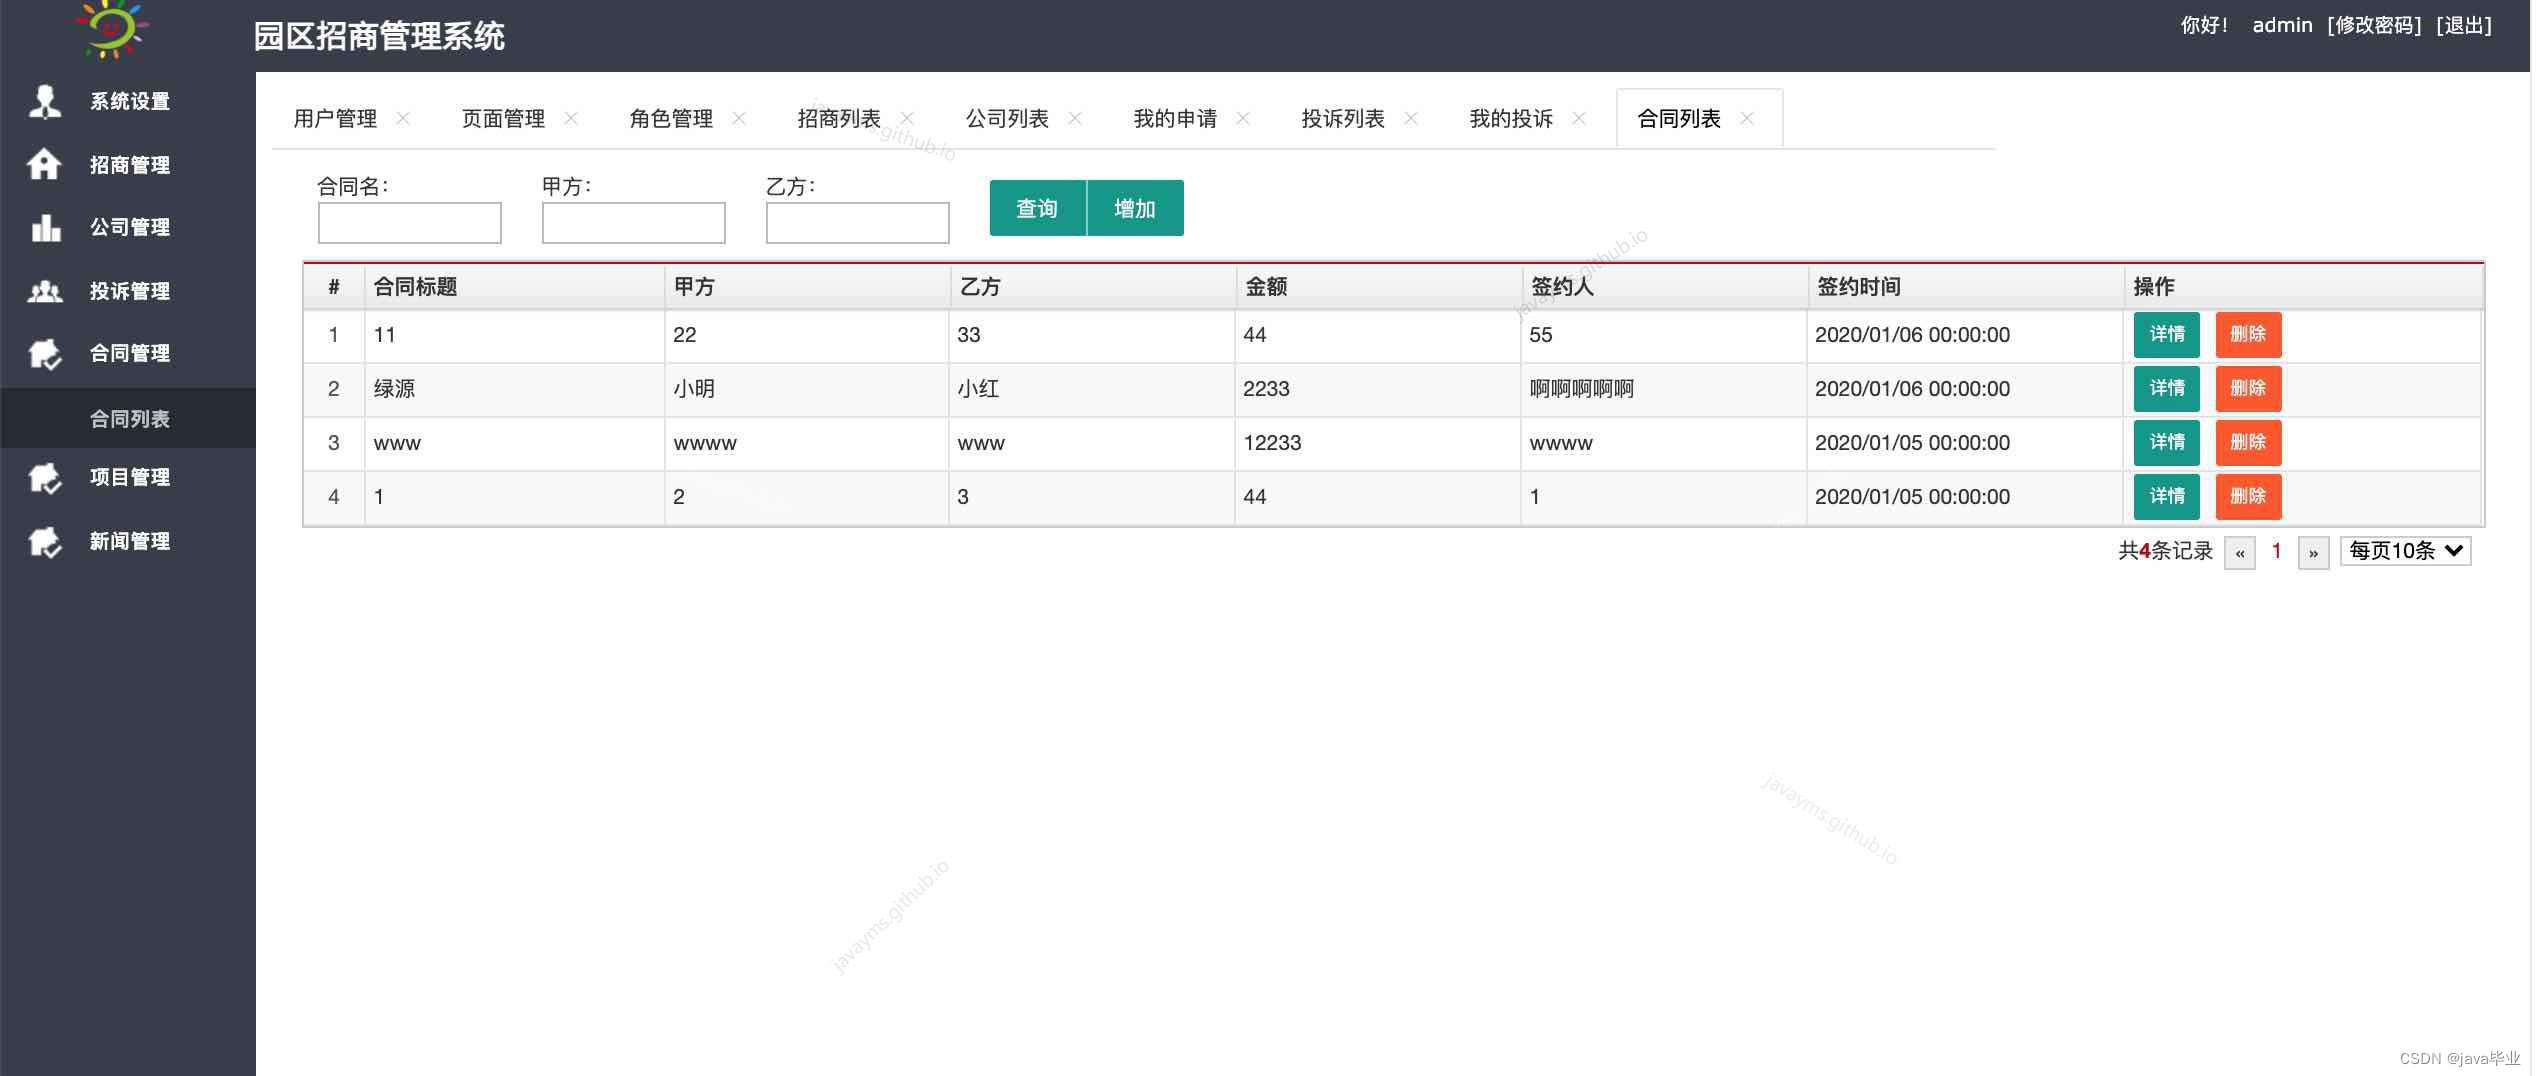Viewport: 2536px width, 1076px height.
Task: Focus the 乙方 input field
Action: (857, 223)
